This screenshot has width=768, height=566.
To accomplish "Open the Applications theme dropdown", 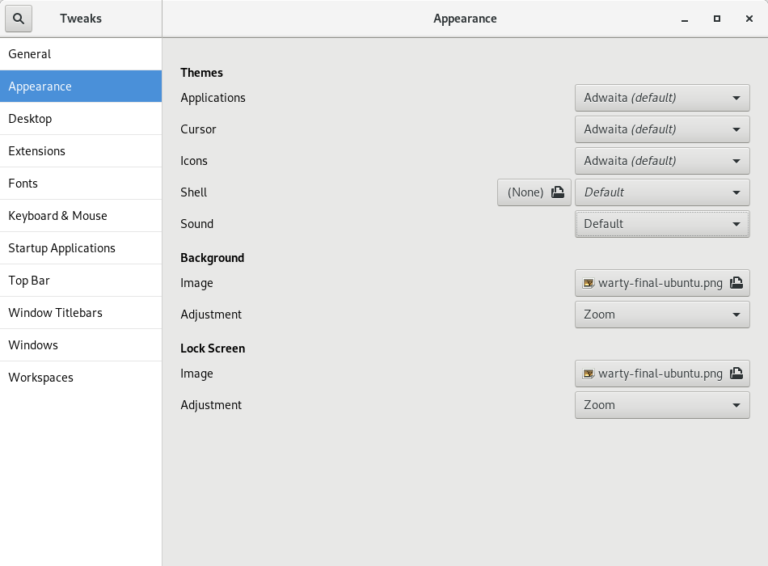I will (662, 98).
